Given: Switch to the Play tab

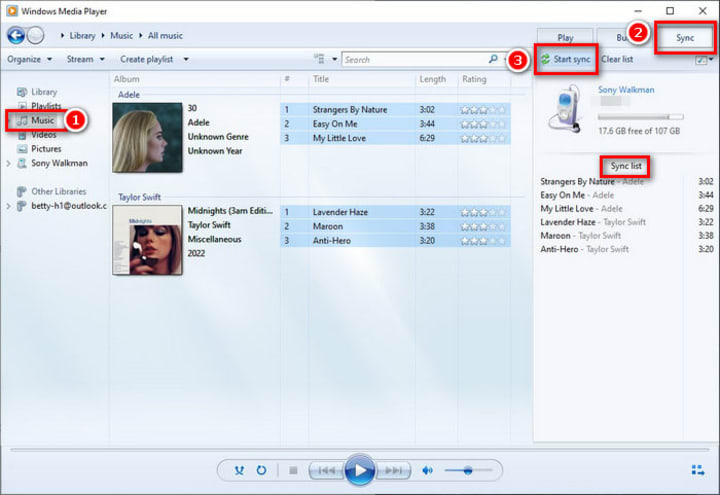Looking at the screenshot, I should point(565,37).
